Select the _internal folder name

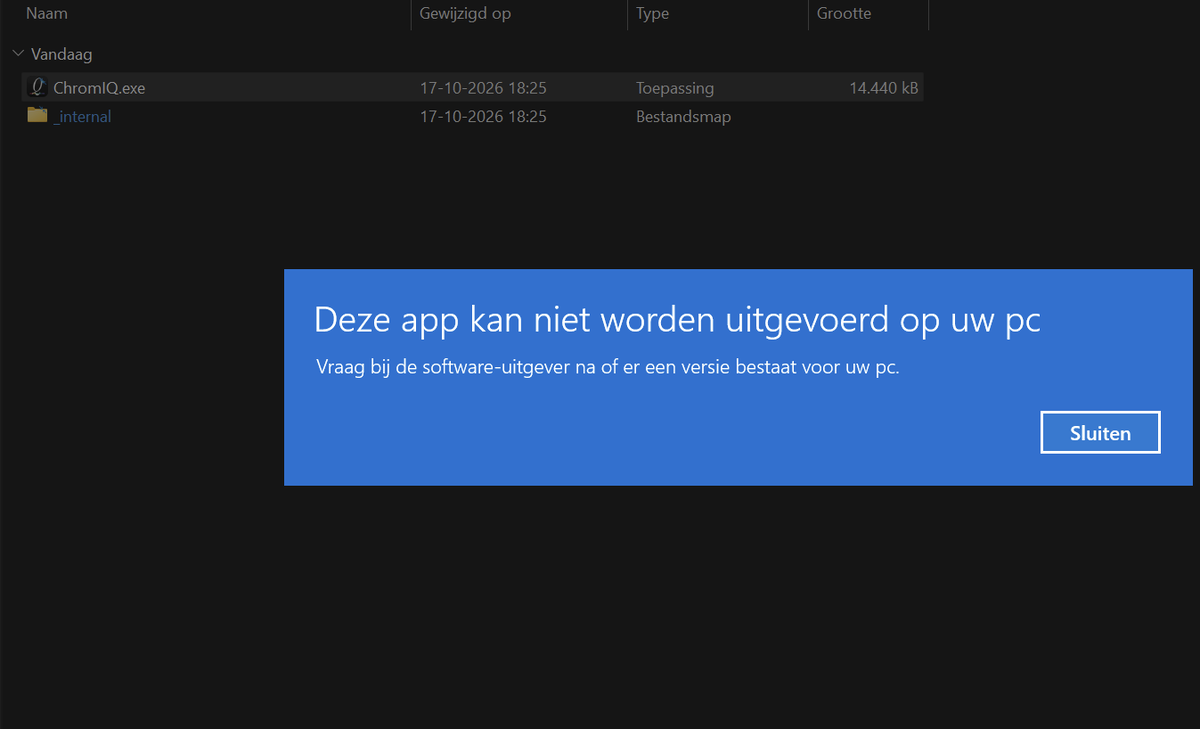82,117
